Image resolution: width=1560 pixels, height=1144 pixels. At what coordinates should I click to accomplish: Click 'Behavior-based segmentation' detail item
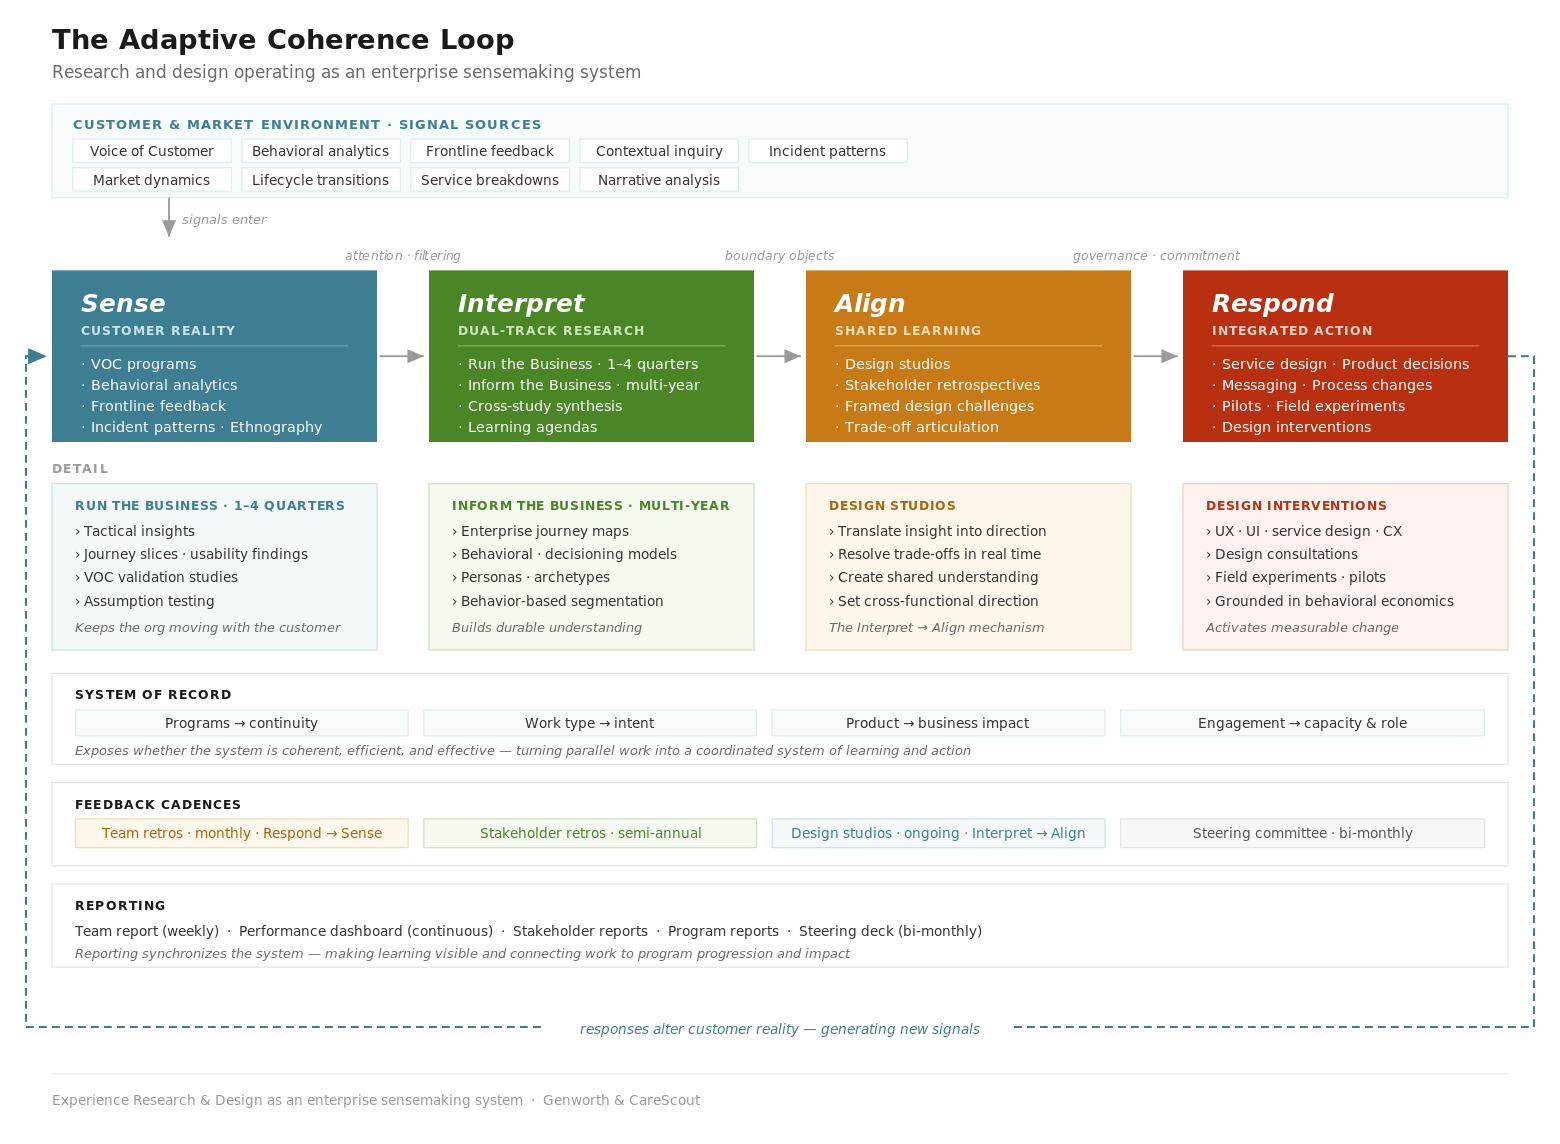pyautogui.click(x=562, y=601)
